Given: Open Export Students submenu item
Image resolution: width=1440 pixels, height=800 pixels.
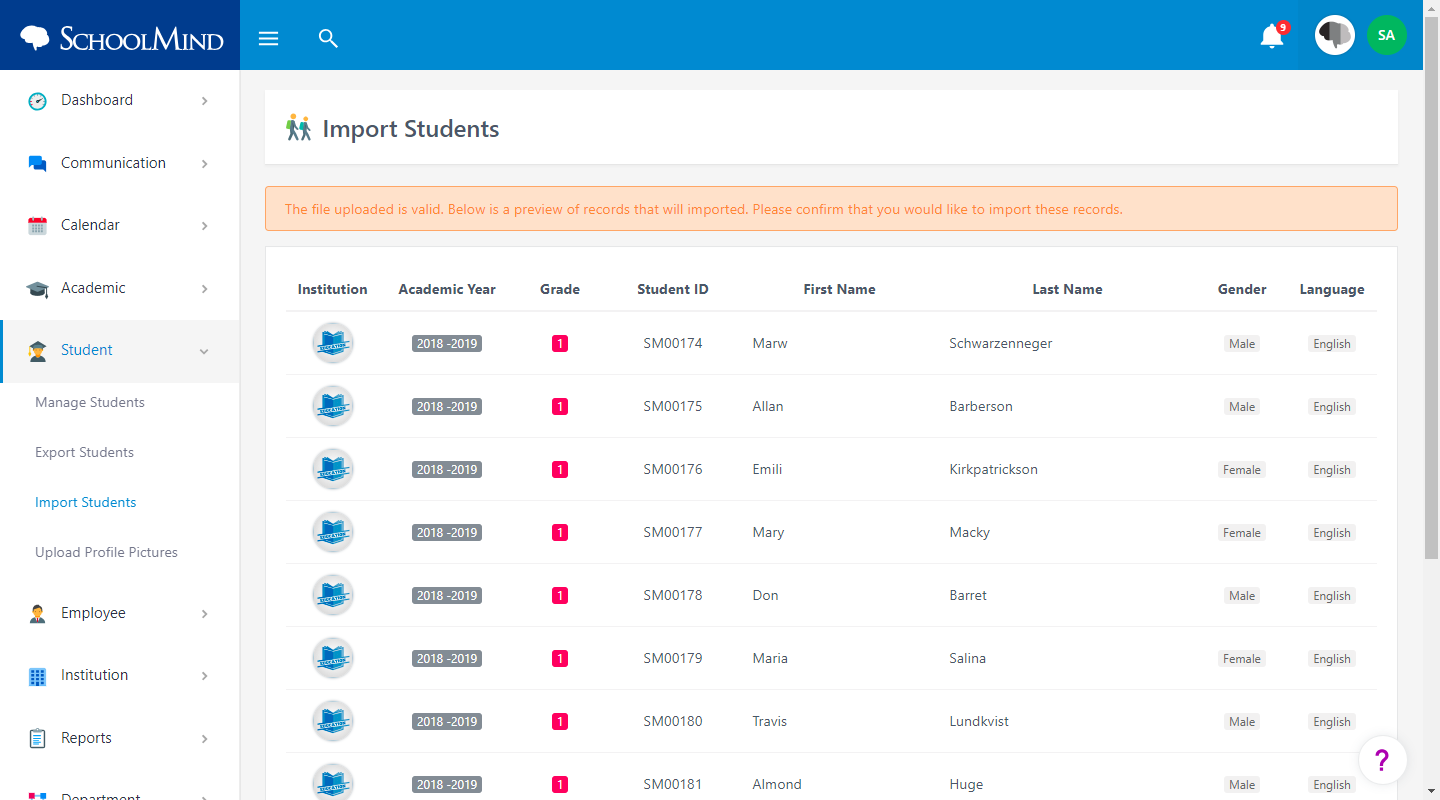Looking at the screenshot, I should 84,452.
